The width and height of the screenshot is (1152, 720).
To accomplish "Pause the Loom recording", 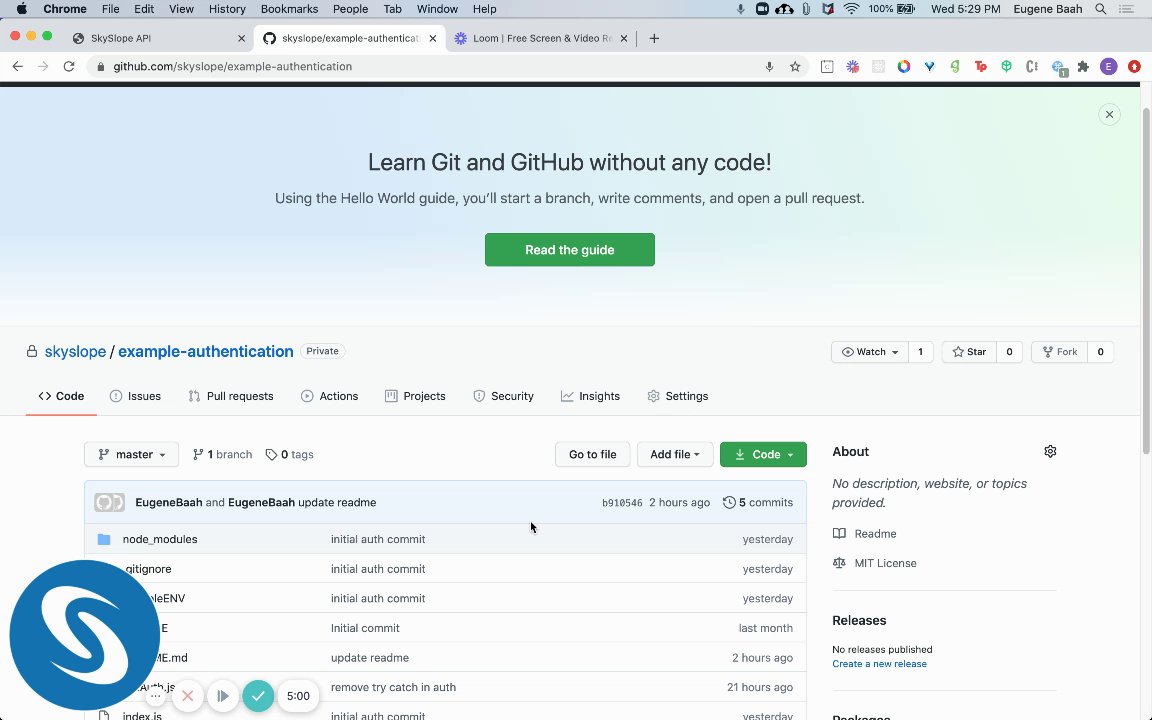I will point(223,696).
